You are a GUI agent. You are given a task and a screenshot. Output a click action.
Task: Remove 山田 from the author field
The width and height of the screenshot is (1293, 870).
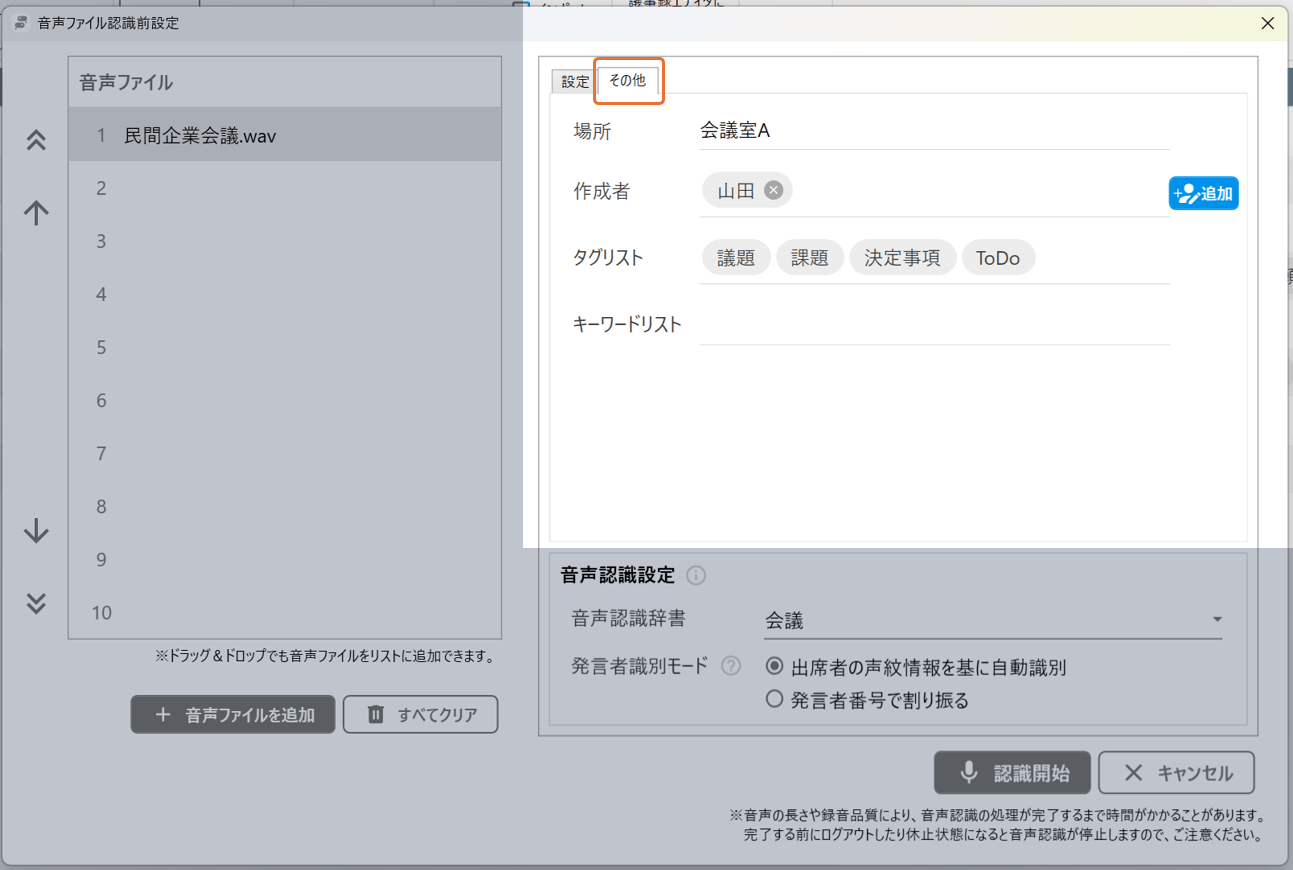(x=773, y=190)
